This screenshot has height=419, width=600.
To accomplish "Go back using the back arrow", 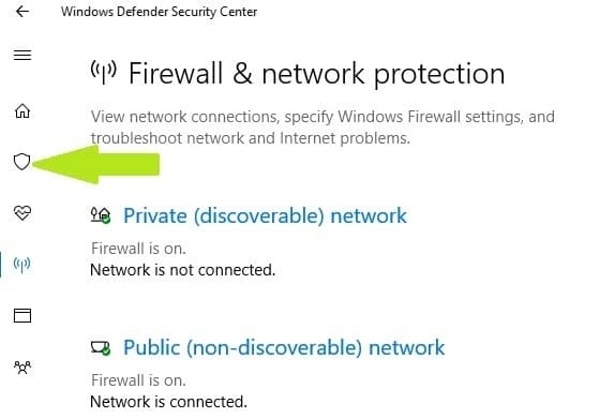I will pyautogui.click(x=22, y=12).
